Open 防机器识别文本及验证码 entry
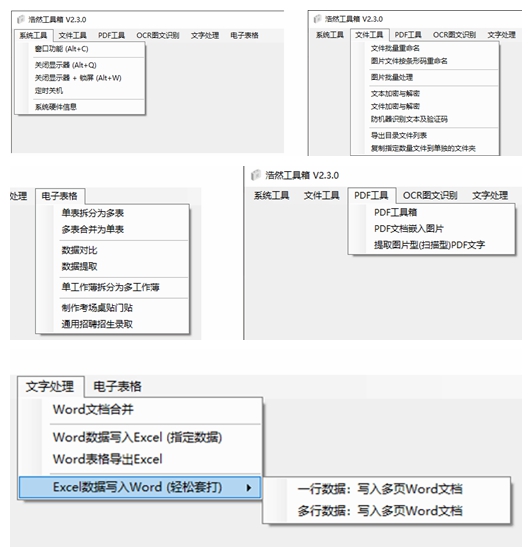This screenshot has height=558, width=532. coord(409,119)
